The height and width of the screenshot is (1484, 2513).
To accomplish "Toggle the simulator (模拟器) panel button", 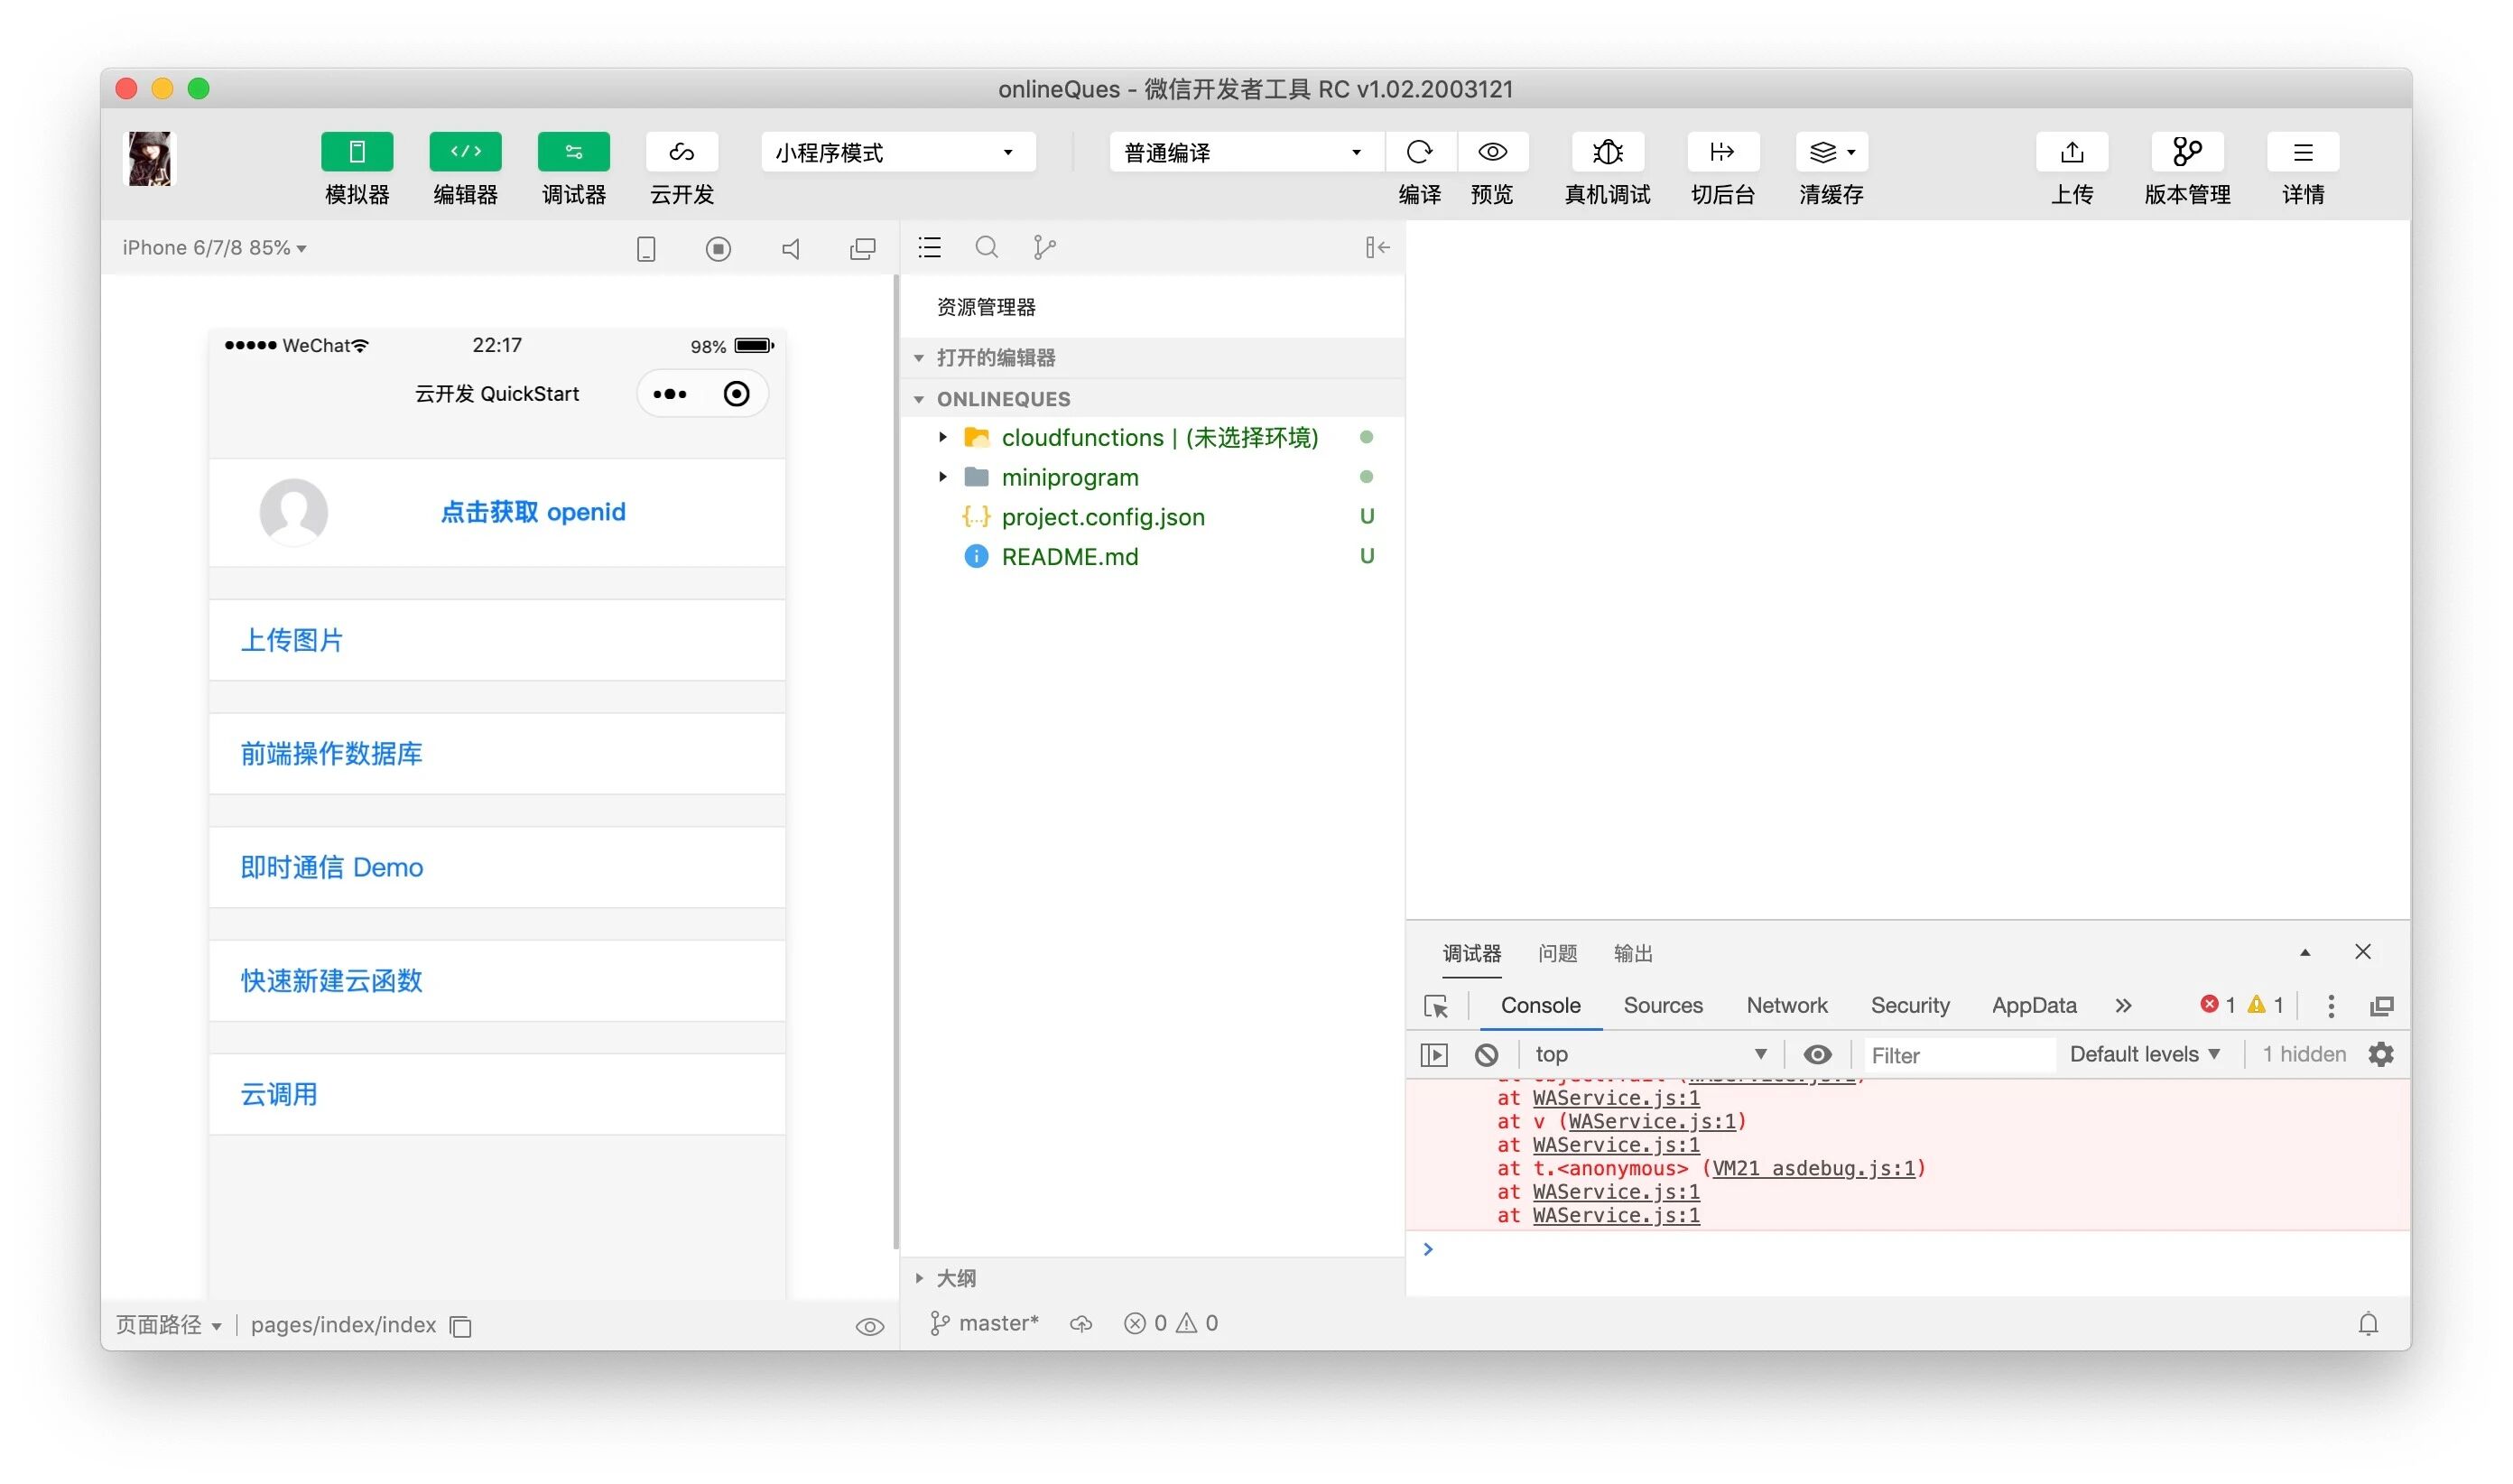I will tap(357, 152).
